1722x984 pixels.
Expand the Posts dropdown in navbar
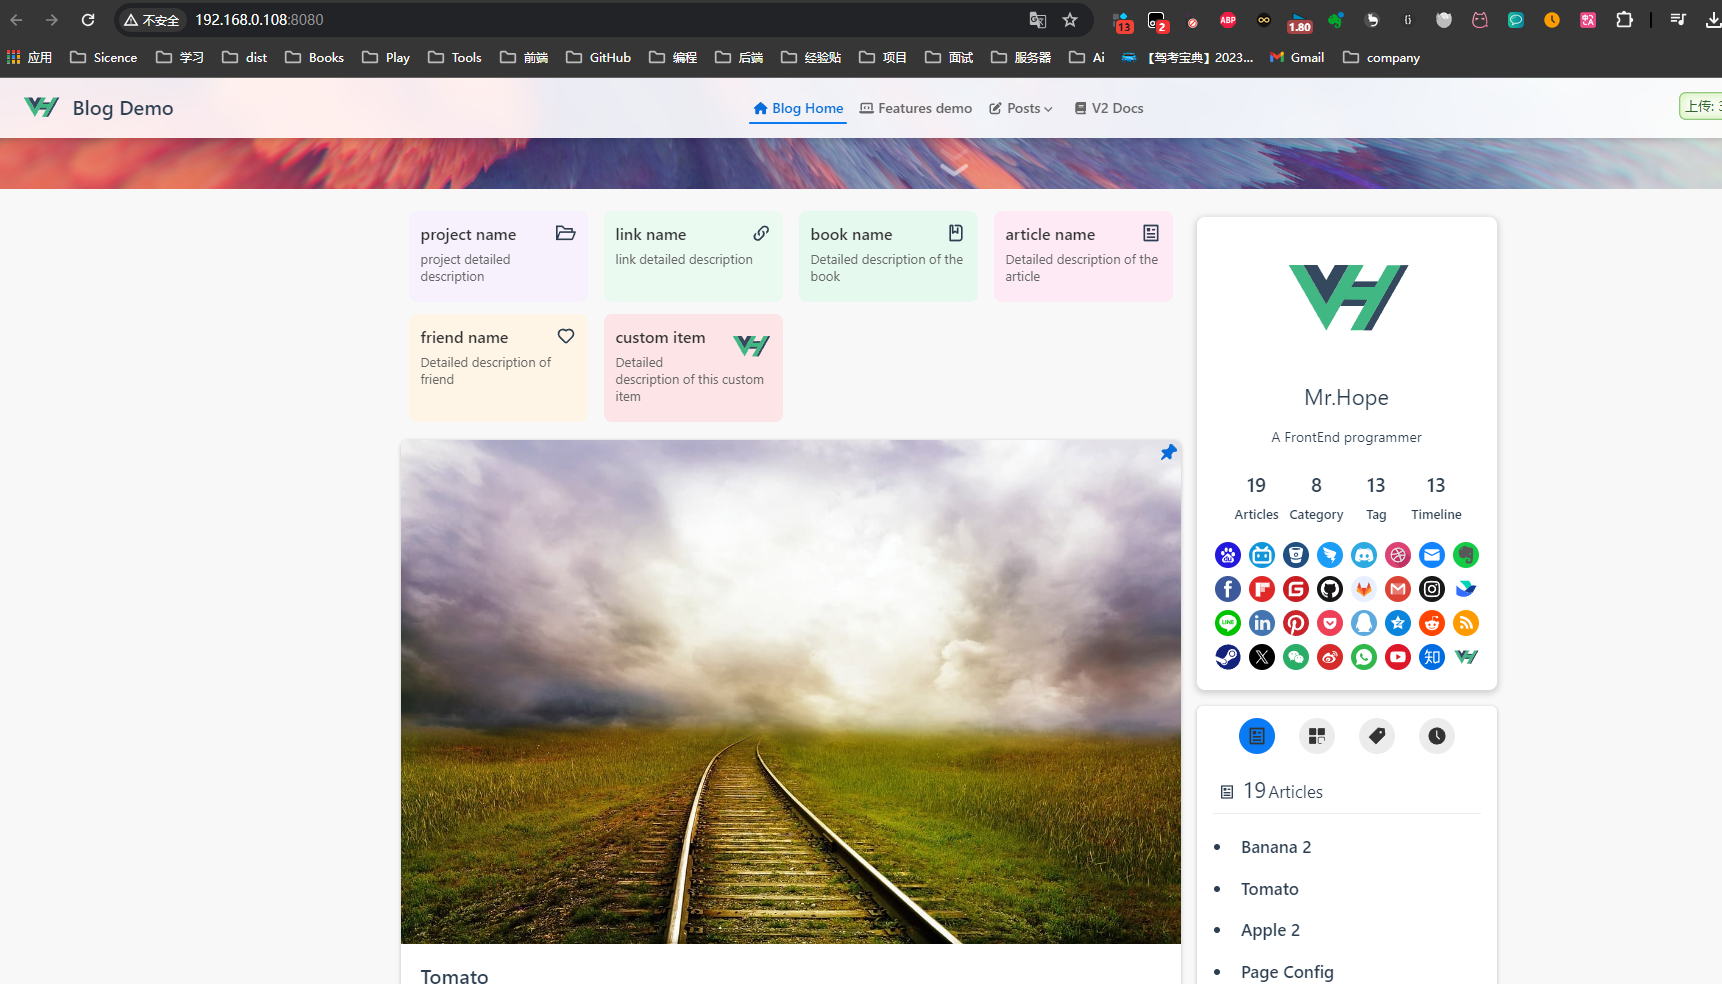click(1021, 108)
